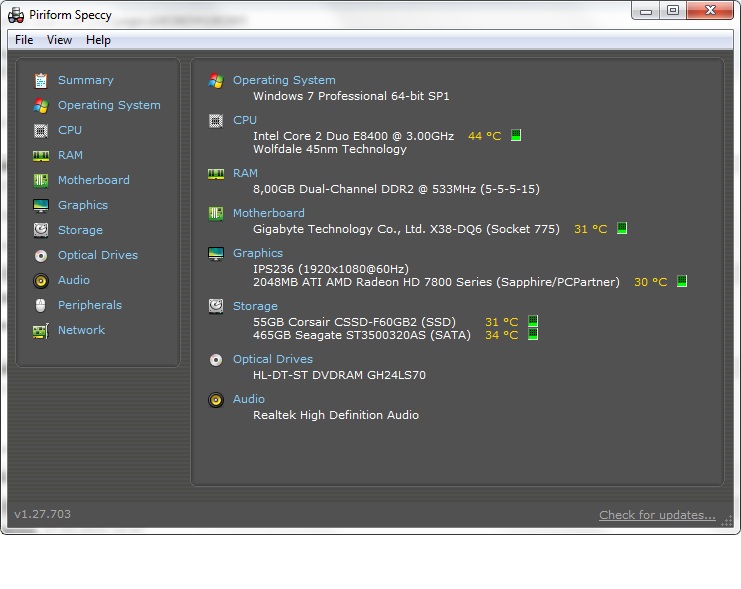Click the RAM stick icon in sidebar
The height and width of the screenshot is (589, 741).
point(41,156)
